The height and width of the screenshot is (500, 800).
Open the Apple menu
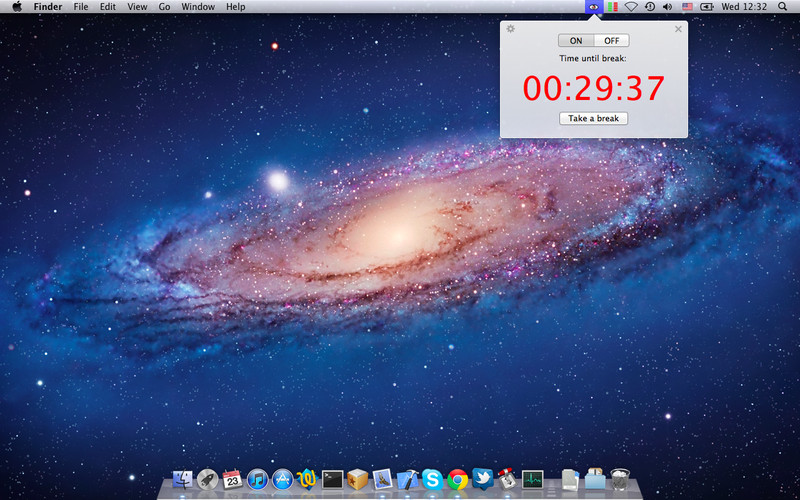17,7
